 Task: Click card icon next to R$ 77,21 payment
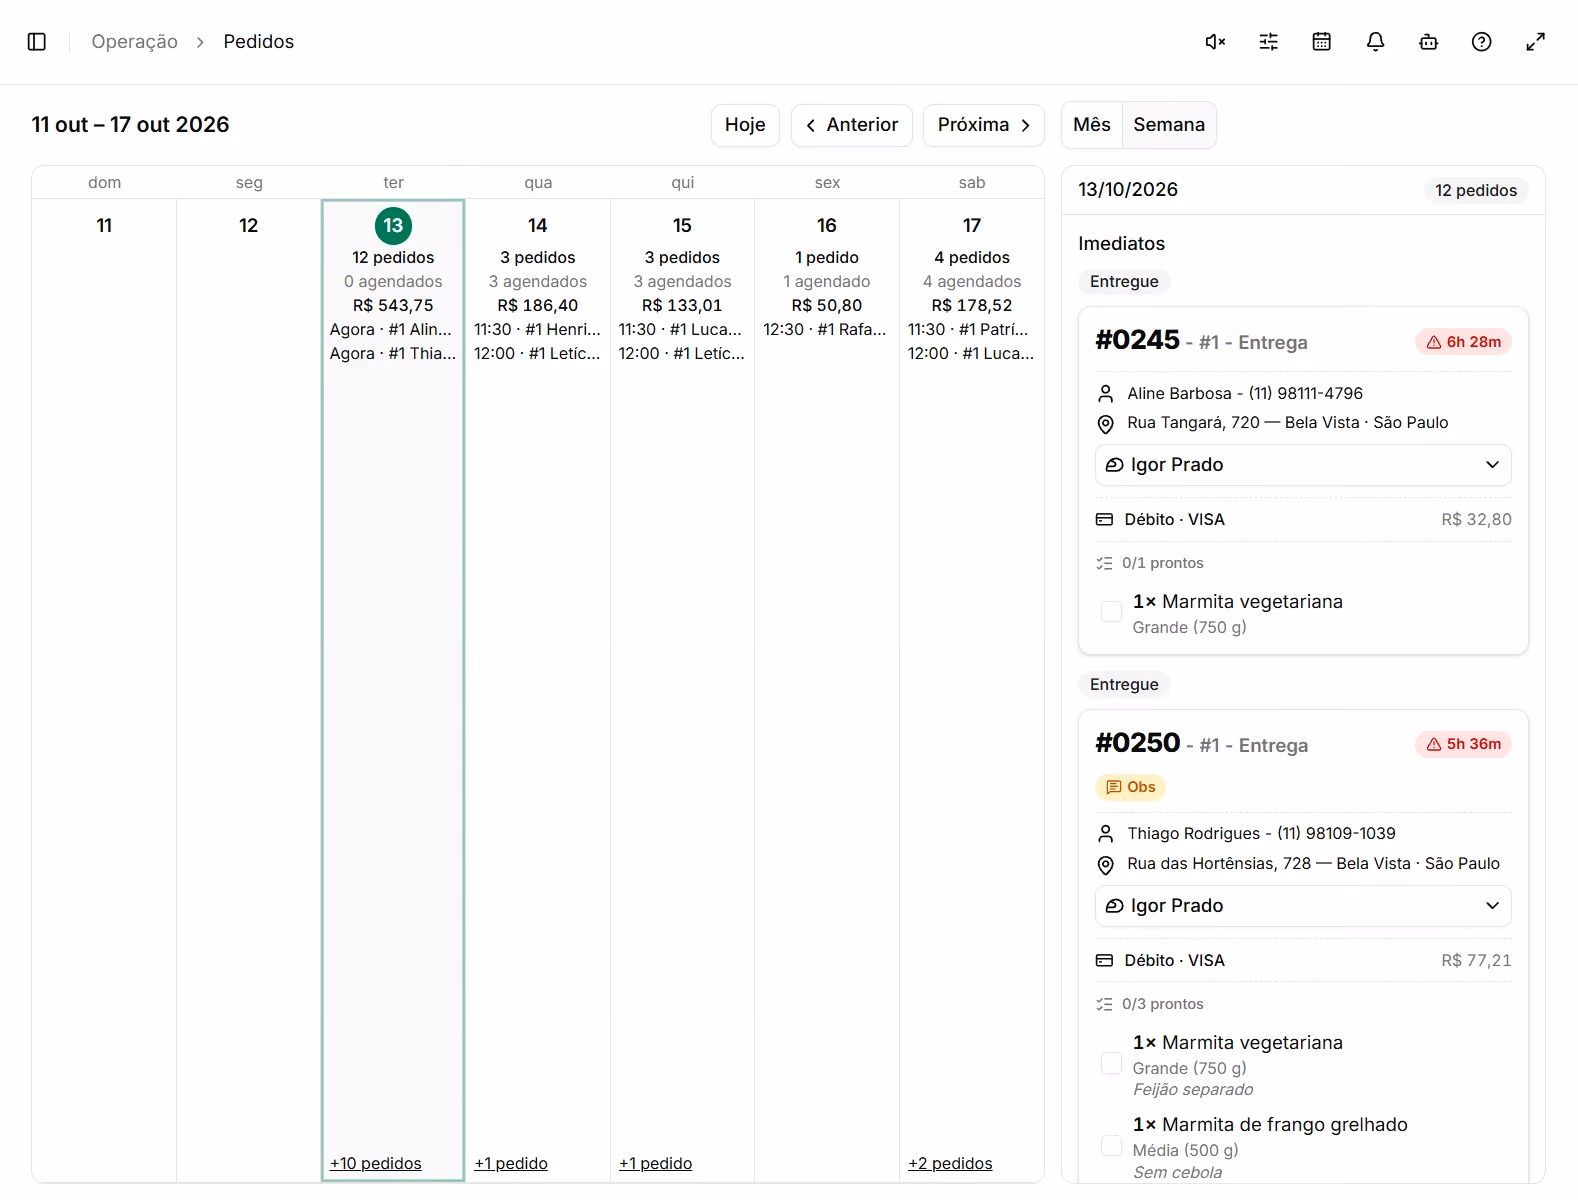(1104, 960)
